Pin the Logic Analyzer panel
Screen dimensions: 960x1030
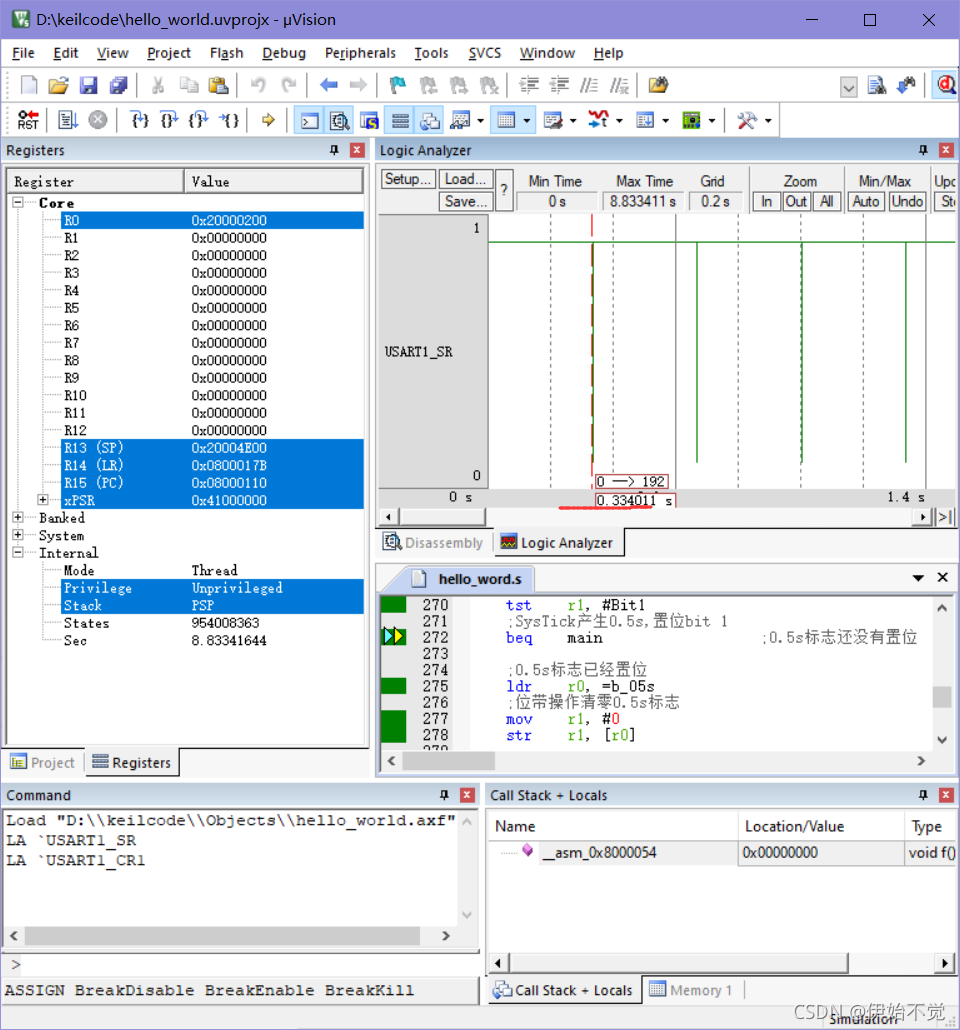[923, 150]
